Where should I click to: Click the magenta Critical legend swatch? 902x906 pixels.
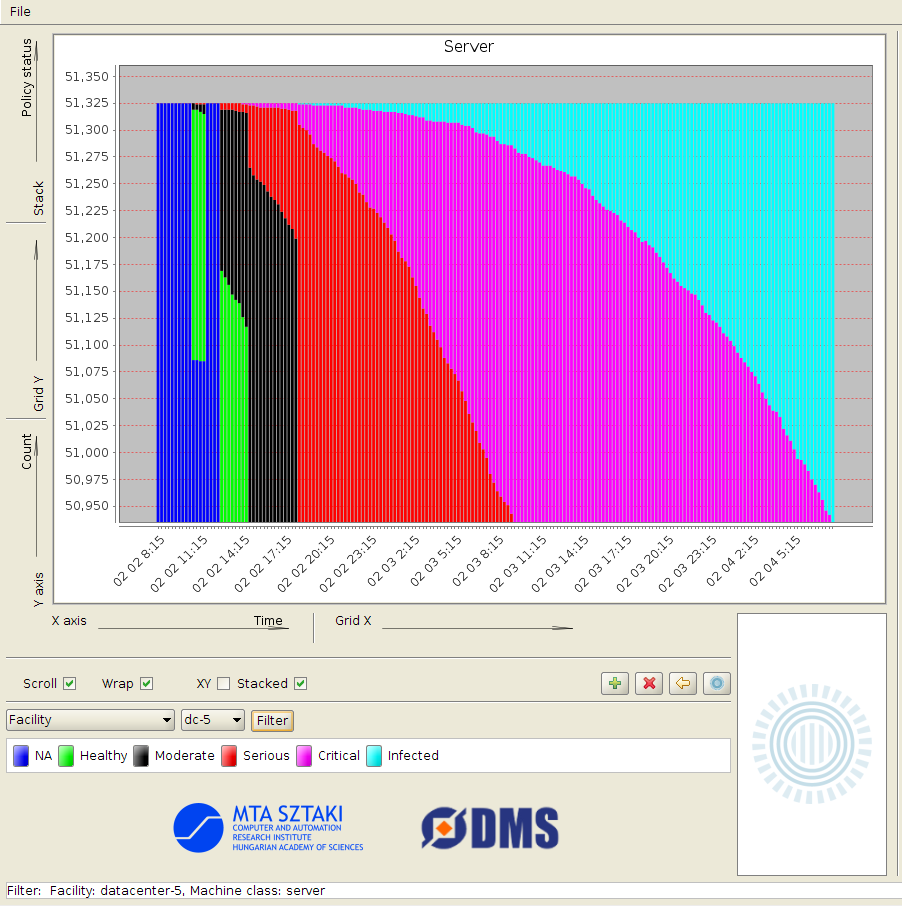[304, 756]
